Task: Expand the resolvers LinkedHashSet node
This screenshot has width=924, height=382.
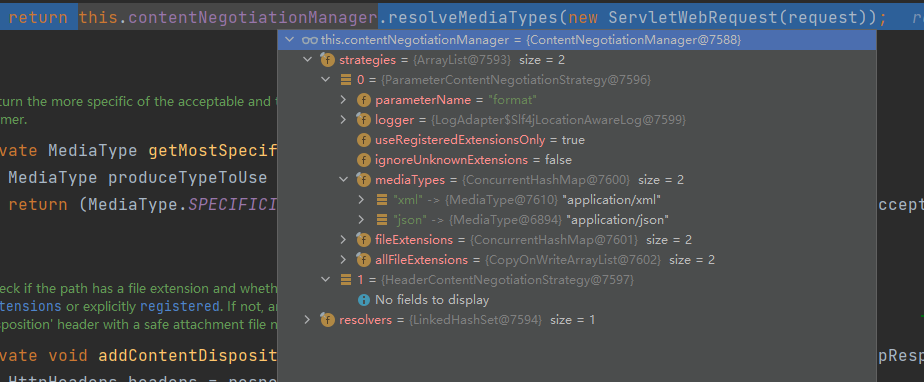Action: point(307,320)
